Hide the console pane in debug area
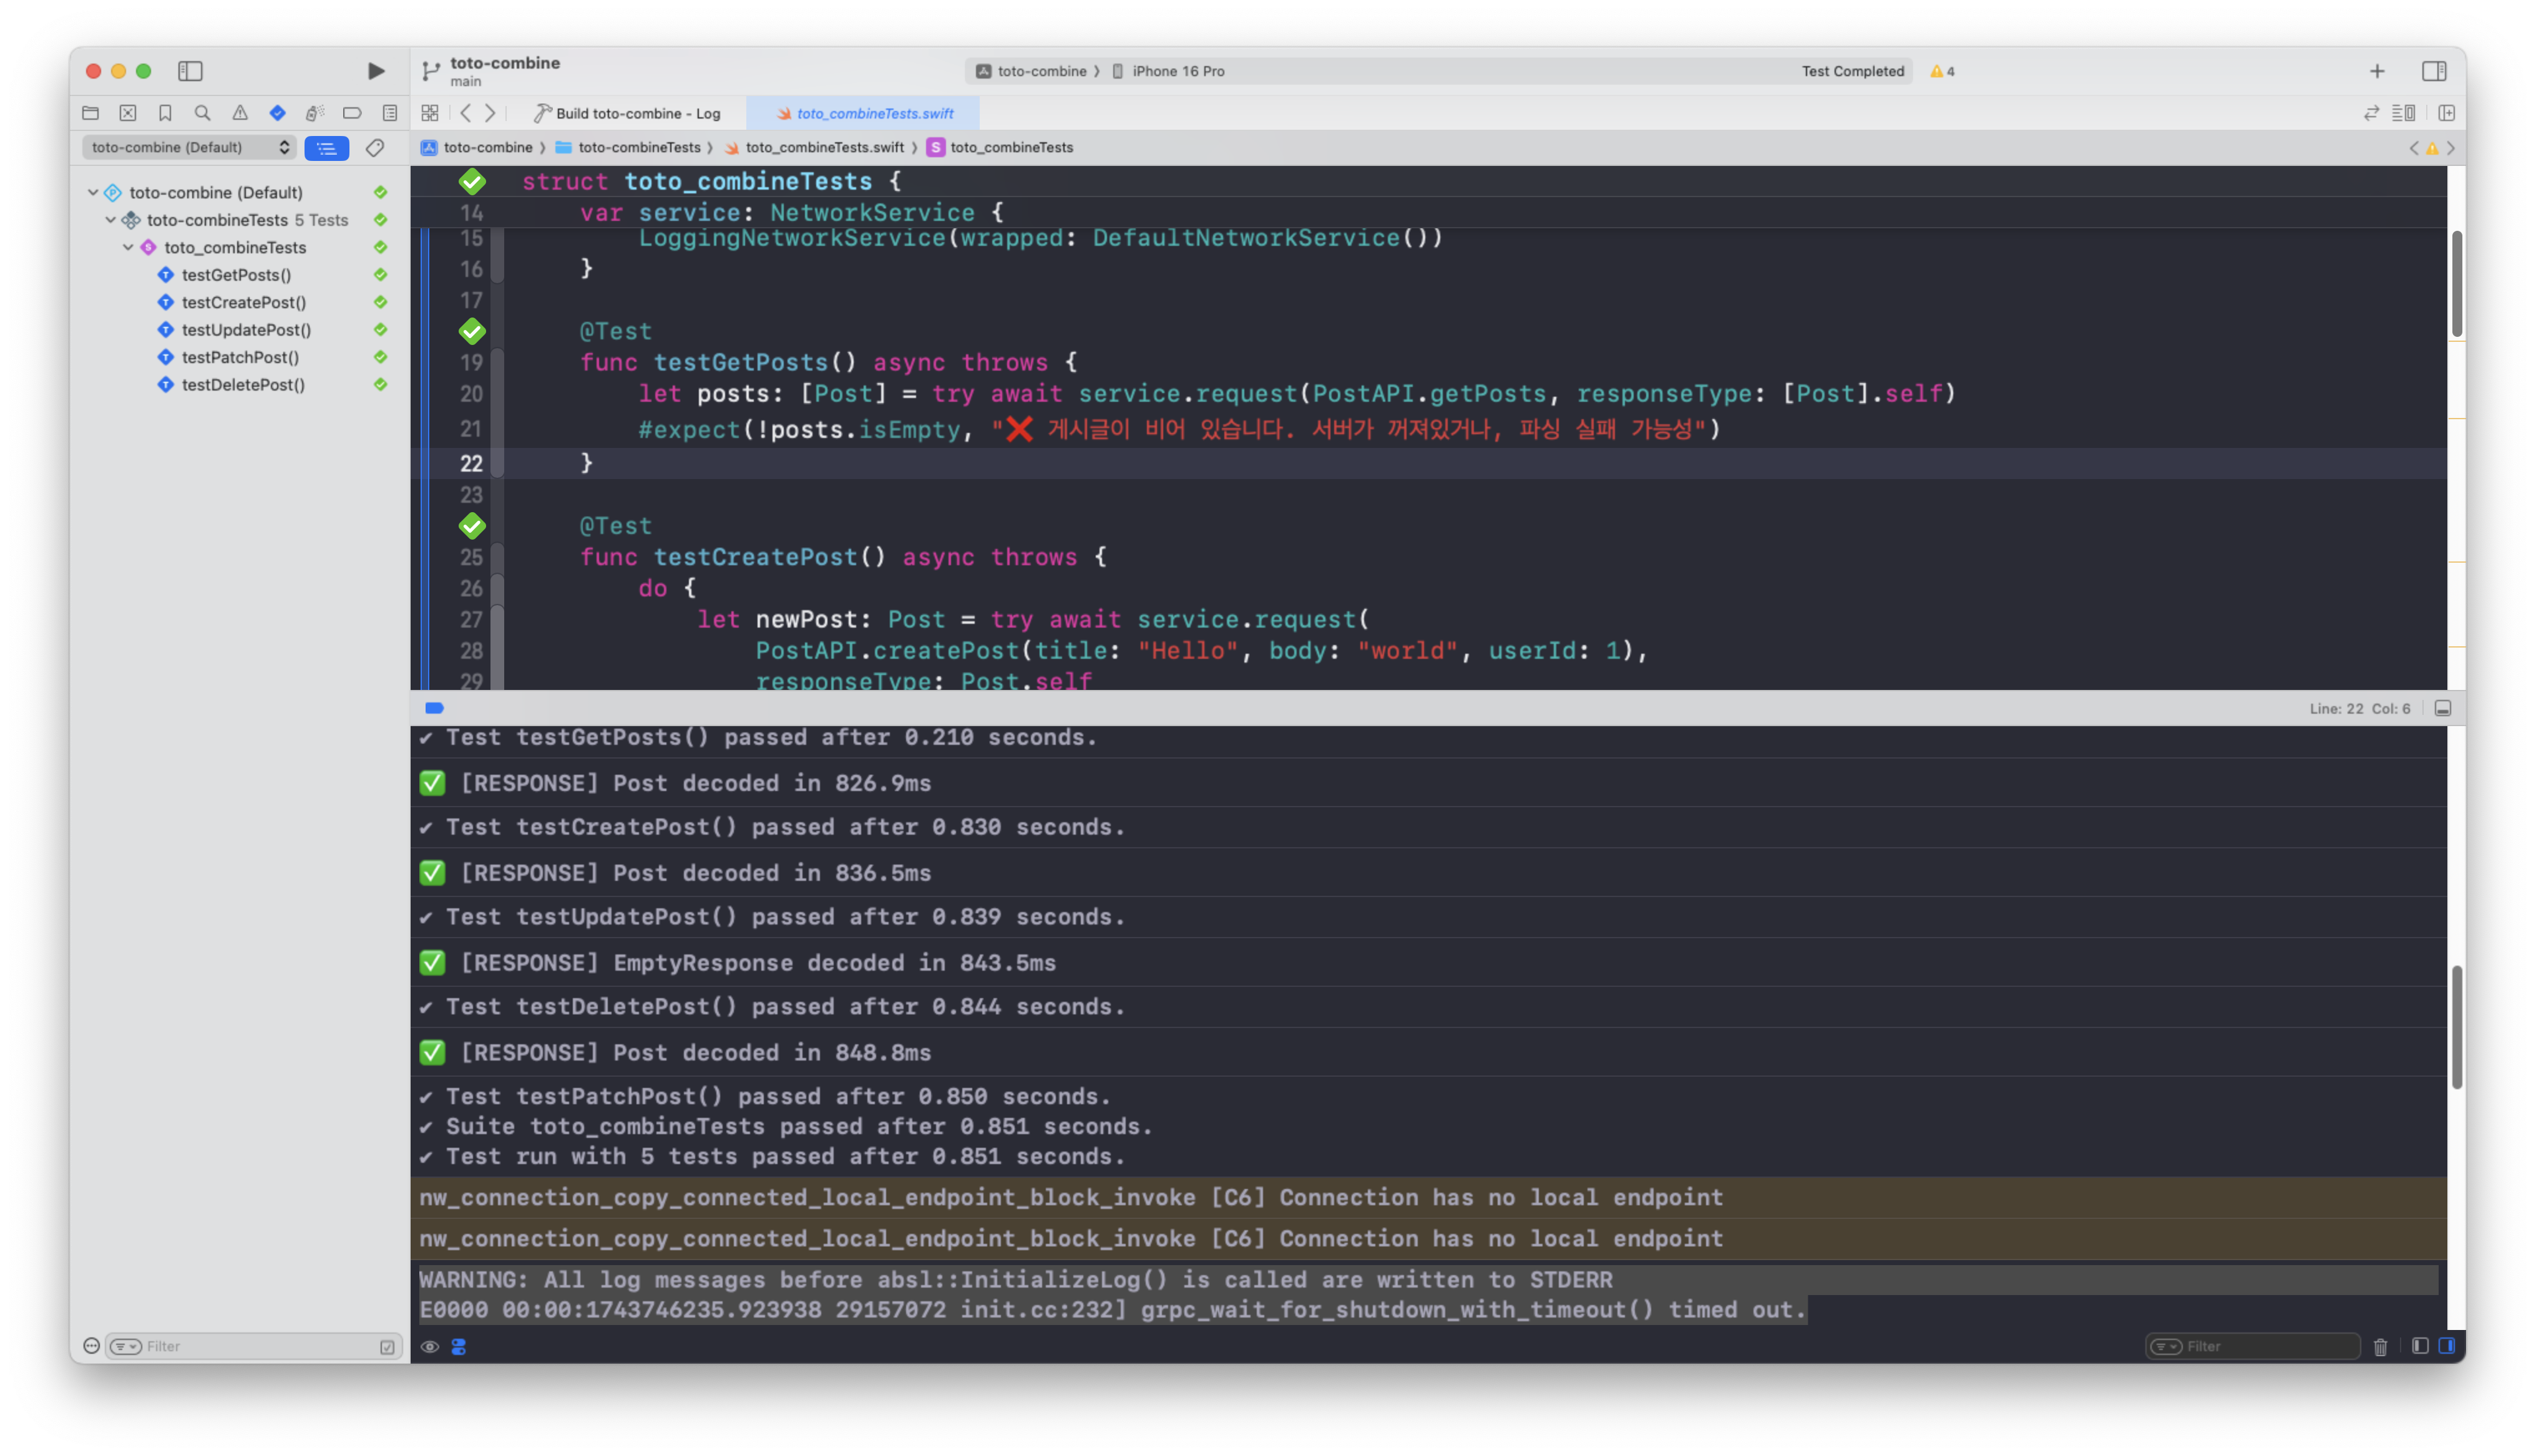 pos(2446,1346)
